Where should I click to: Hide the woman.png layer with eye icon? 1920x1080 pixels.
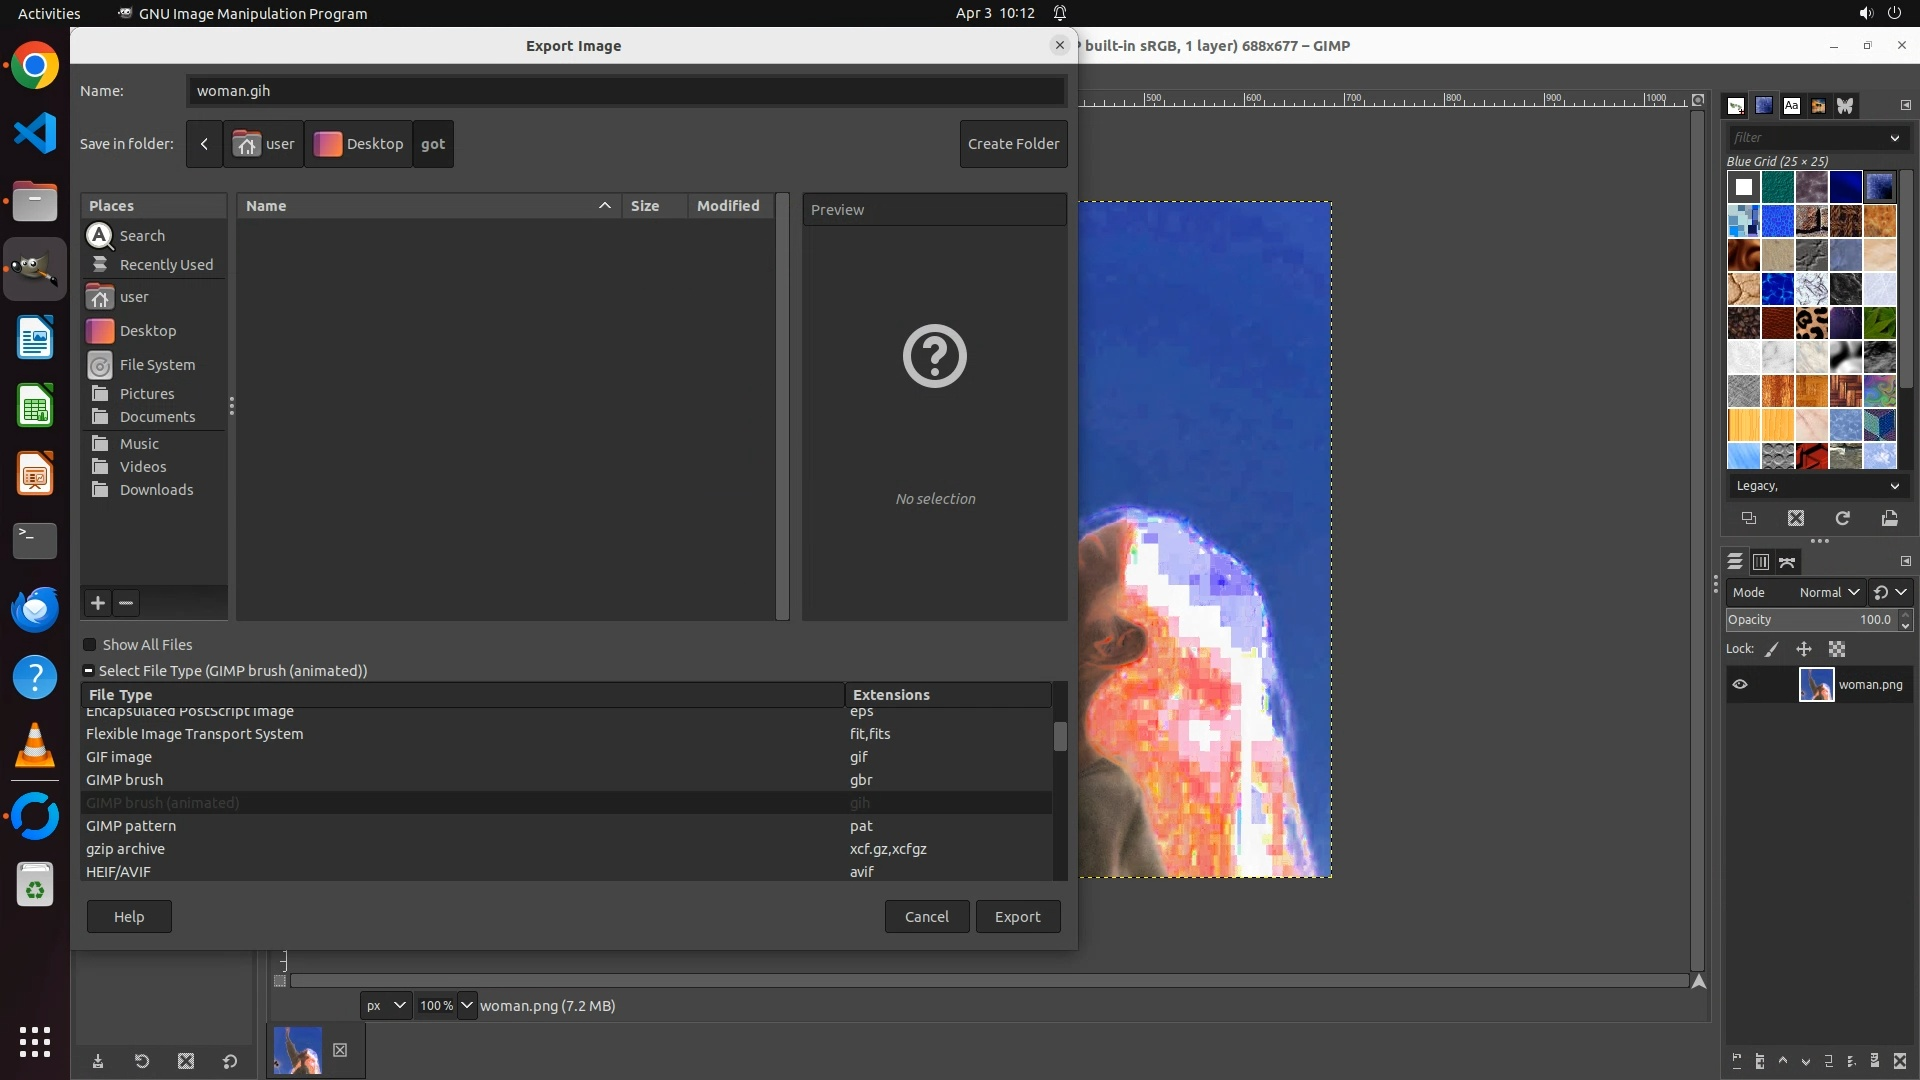pos(1740,685)
